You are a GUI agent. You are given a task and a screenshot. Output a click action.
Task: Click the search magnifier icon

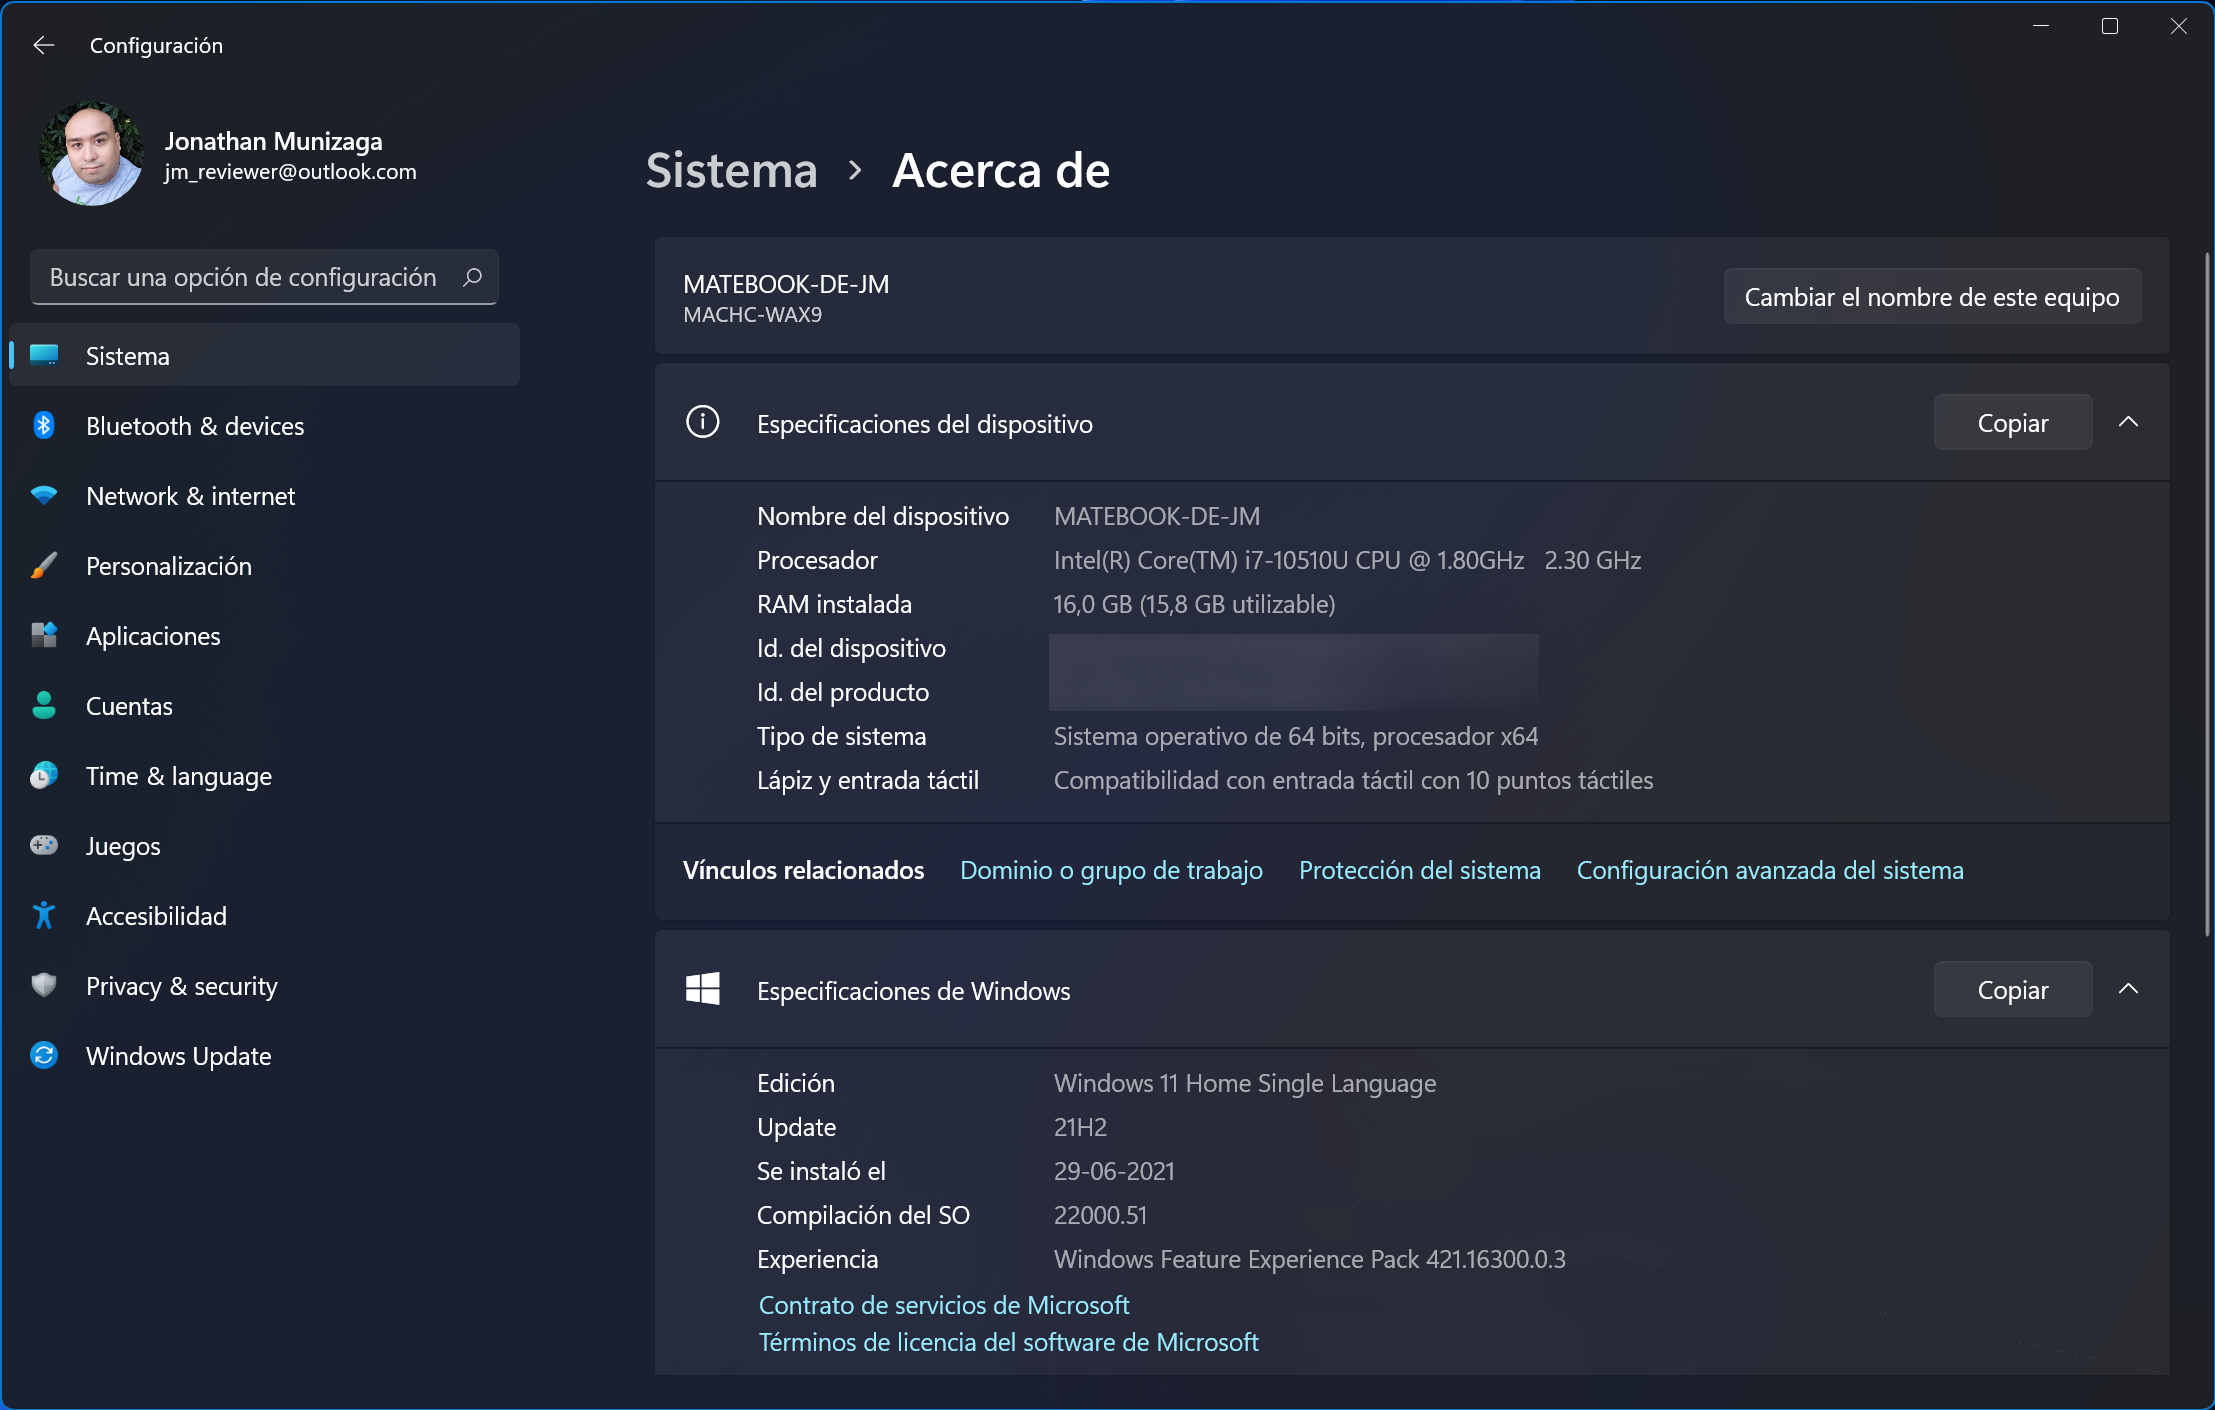(473, 277)
